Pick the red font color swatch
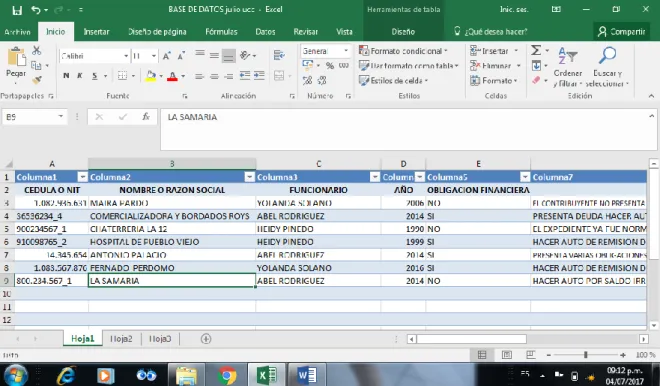The image size is (660, 386). click(x=172, y=76)
